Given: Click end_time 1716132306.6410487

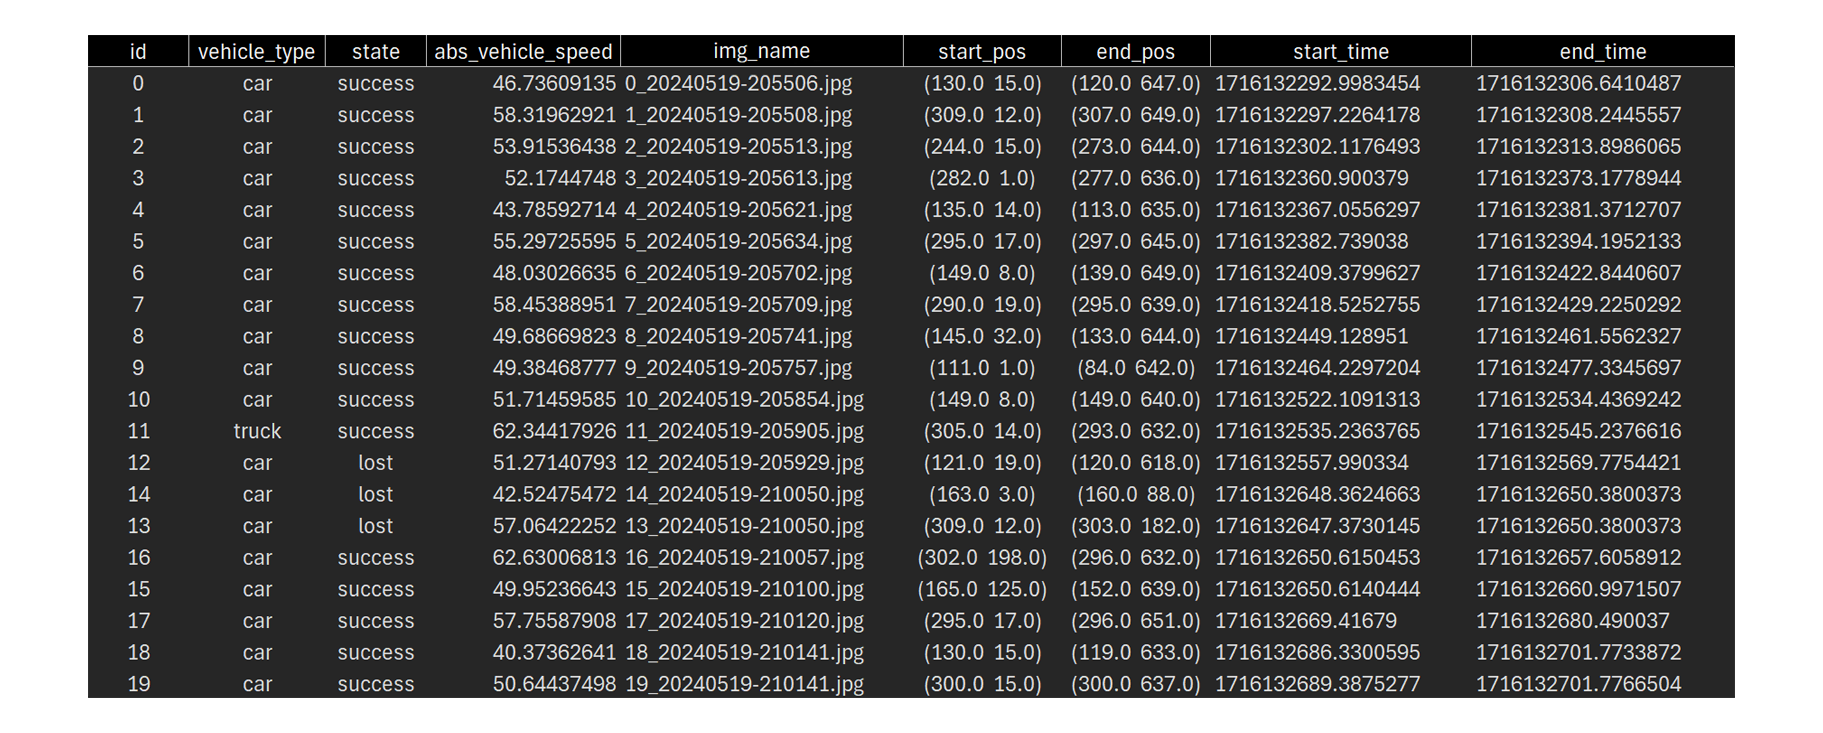Looking at the screenshot, I should tap(1579, 83).
